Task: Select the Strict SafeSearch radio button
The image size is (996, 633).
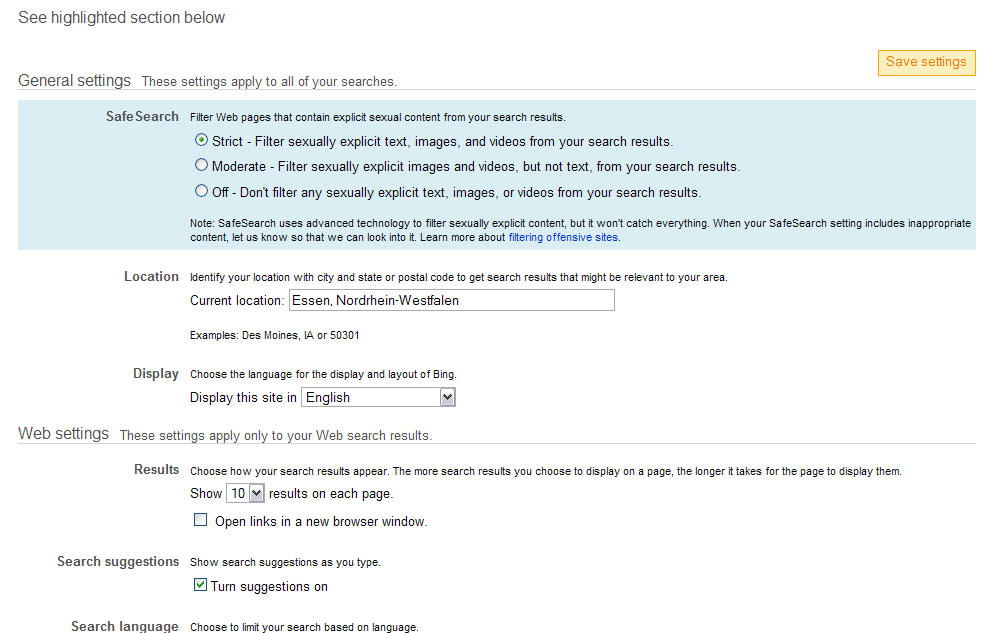Action: 201,140
